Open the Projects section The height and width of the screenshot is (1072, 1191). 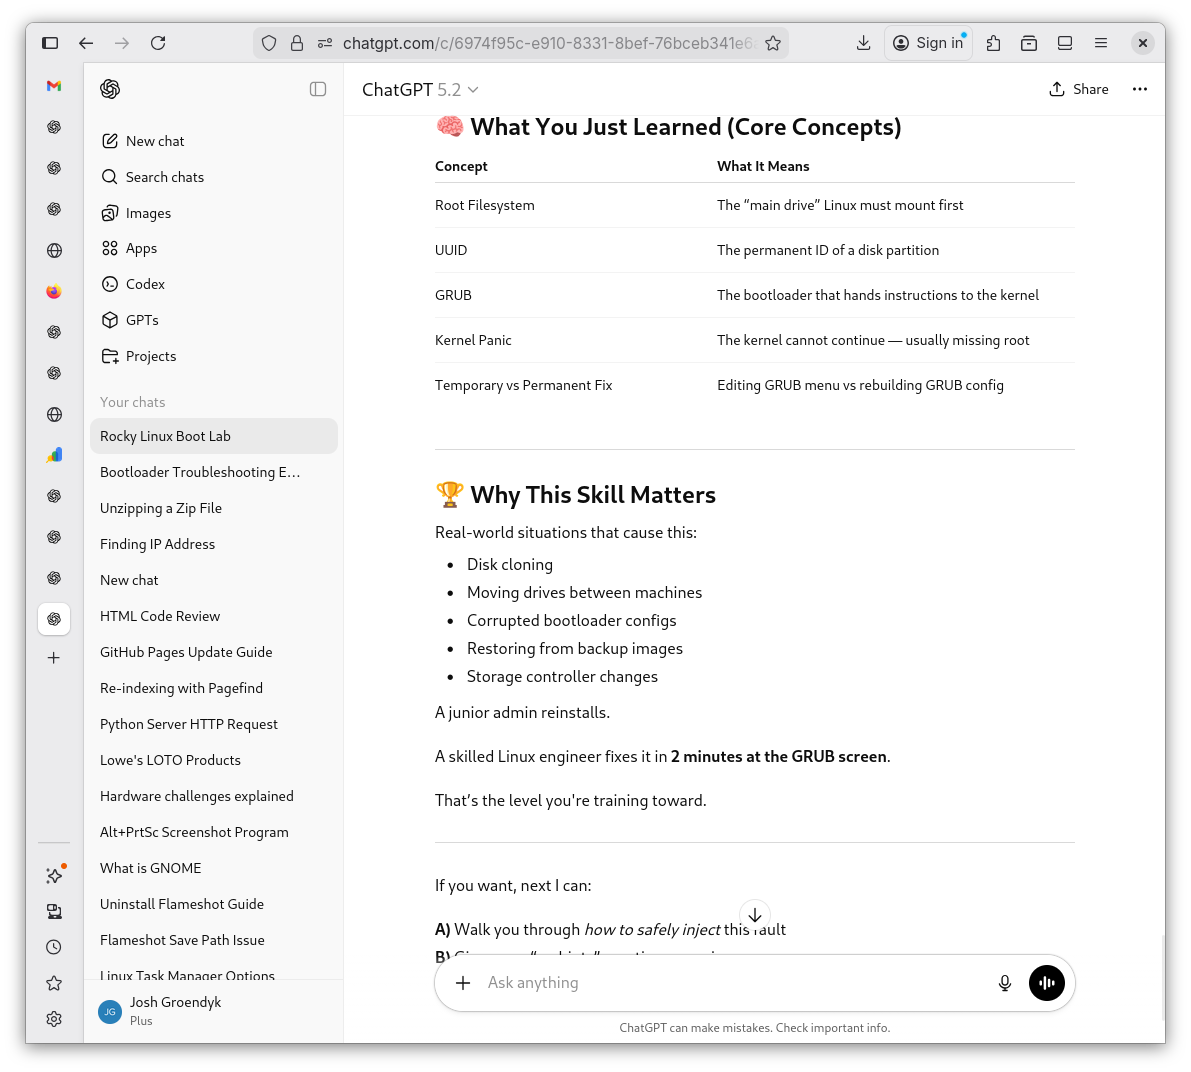[151, 356]
